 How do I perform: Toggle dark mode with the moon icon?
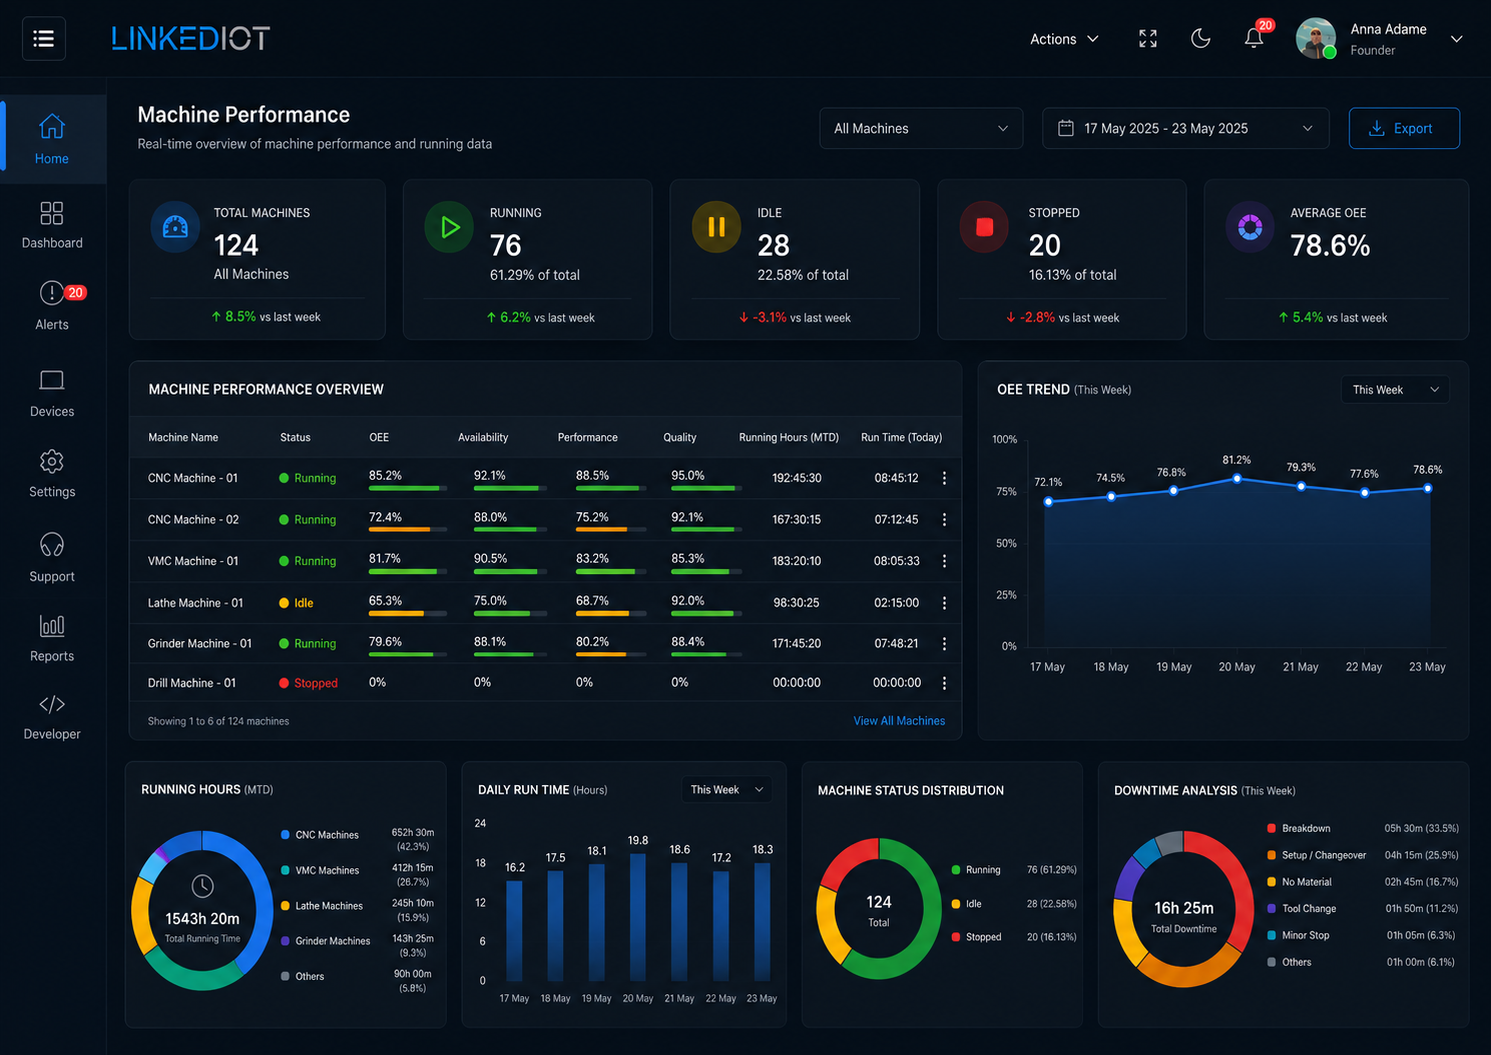coord(1201,39)
